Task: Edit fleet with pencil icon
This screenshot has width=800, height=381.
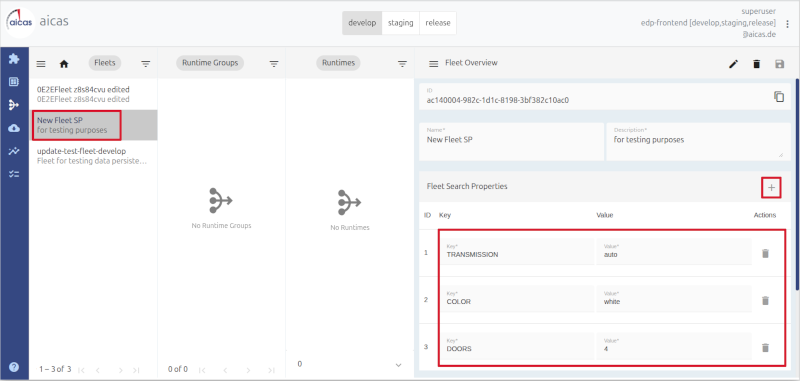Action: click(733, 64)
